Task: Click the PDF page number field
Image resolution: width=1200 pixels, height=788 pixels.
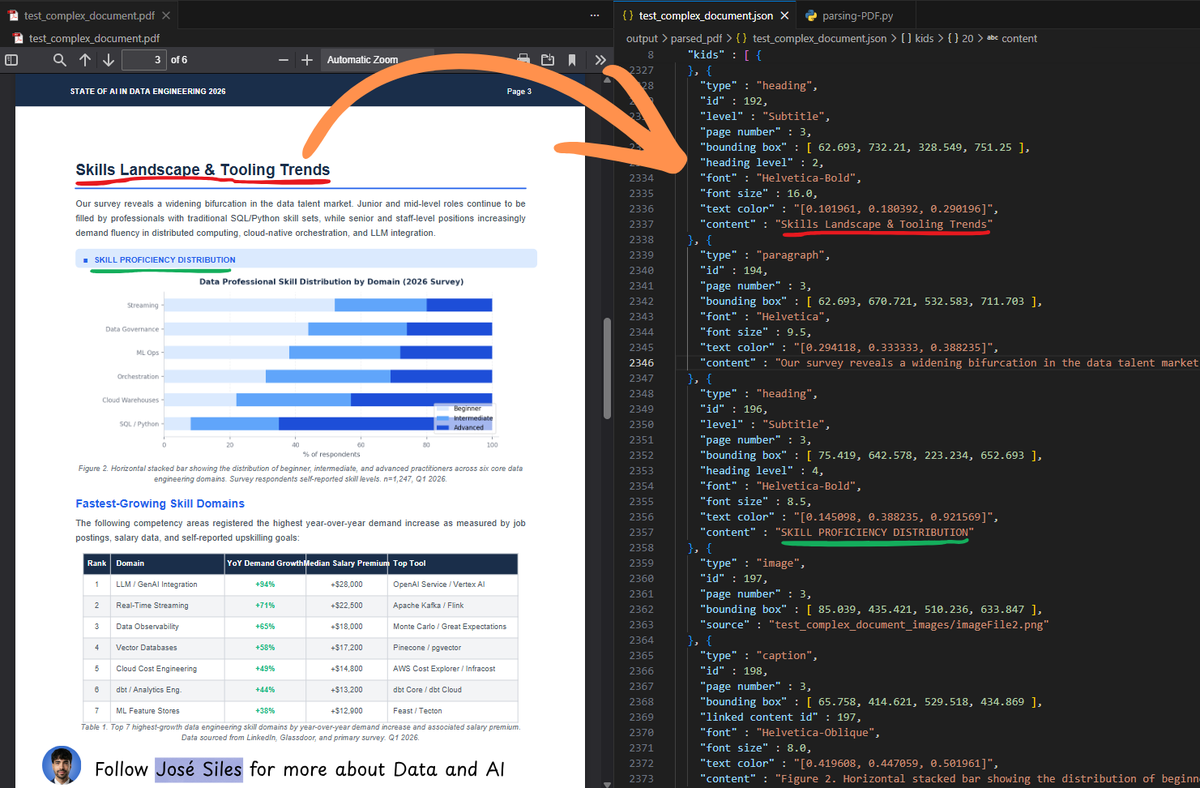Action: (144, 60)
